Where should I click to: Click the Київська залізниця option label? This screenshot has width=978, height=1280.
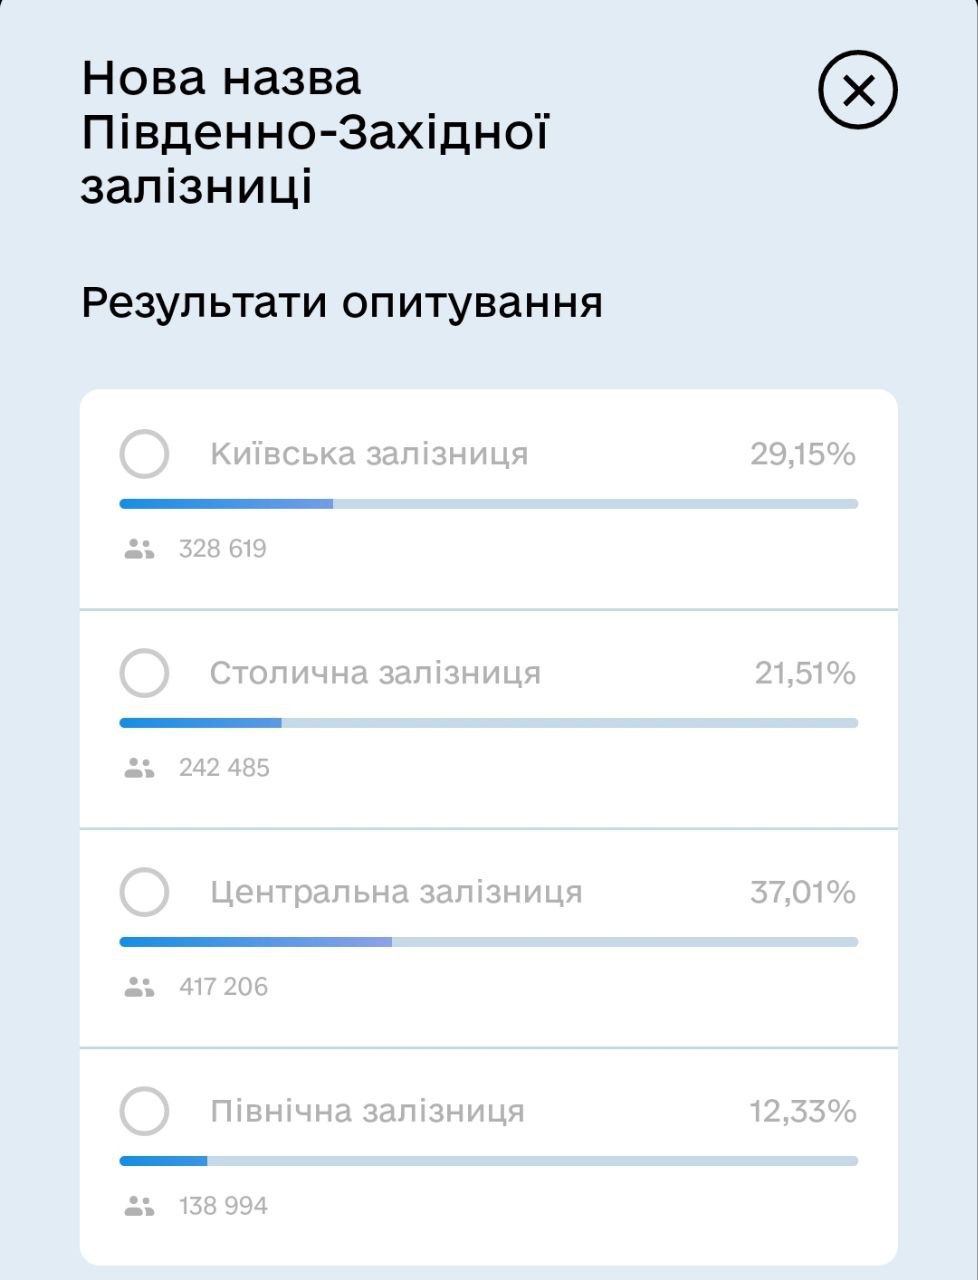coord(369,454)
